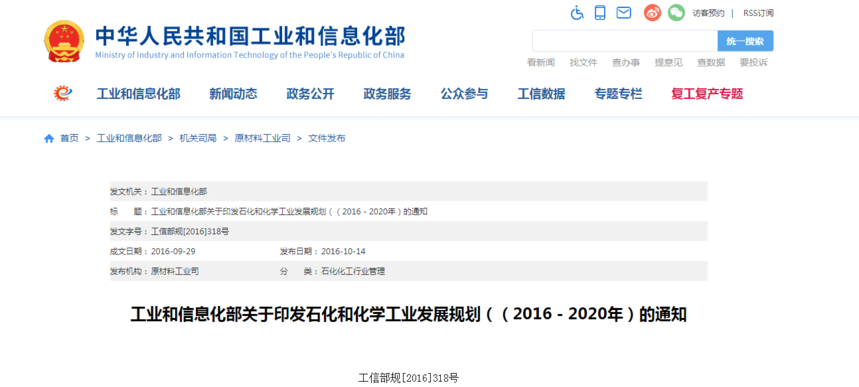Open the Weibo icon
Screen dimensions: 859x387
click(652, 13)
